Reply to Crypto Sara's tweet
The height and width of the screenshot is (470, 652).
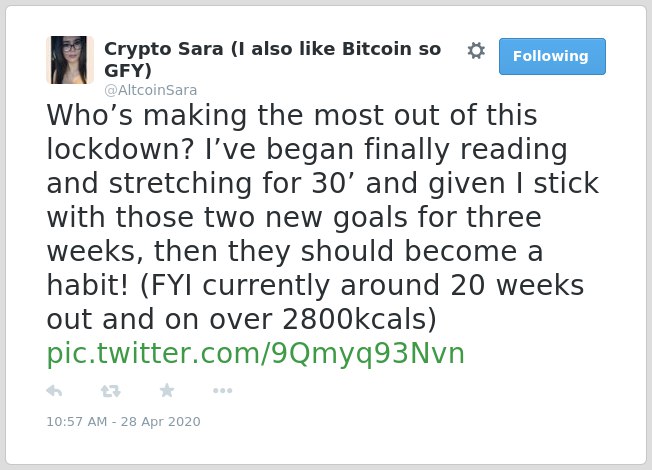pyautogui.click(x=54, y=391)
